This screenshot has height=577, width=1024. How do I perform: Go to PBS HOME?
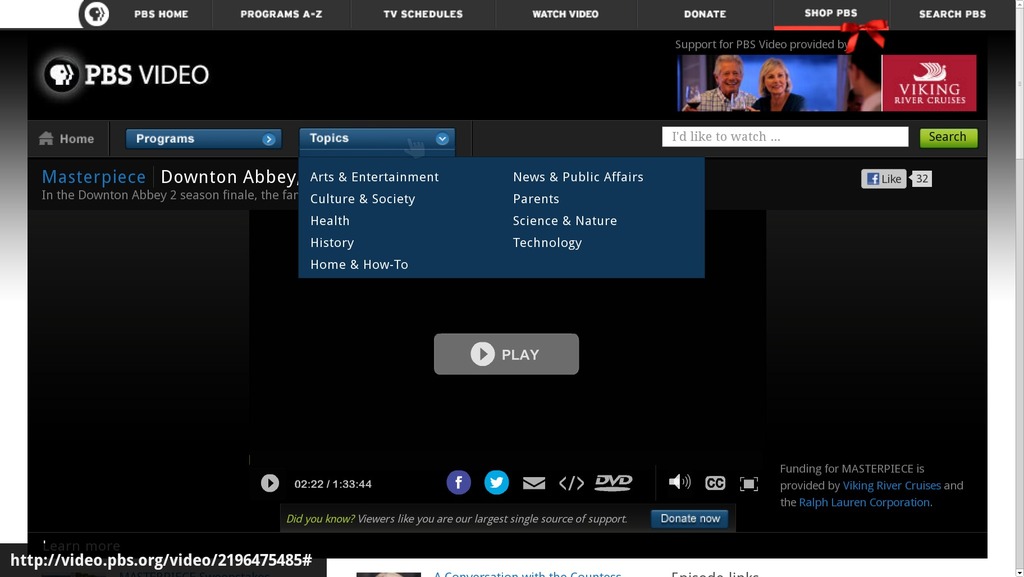[x=161, y=14]
